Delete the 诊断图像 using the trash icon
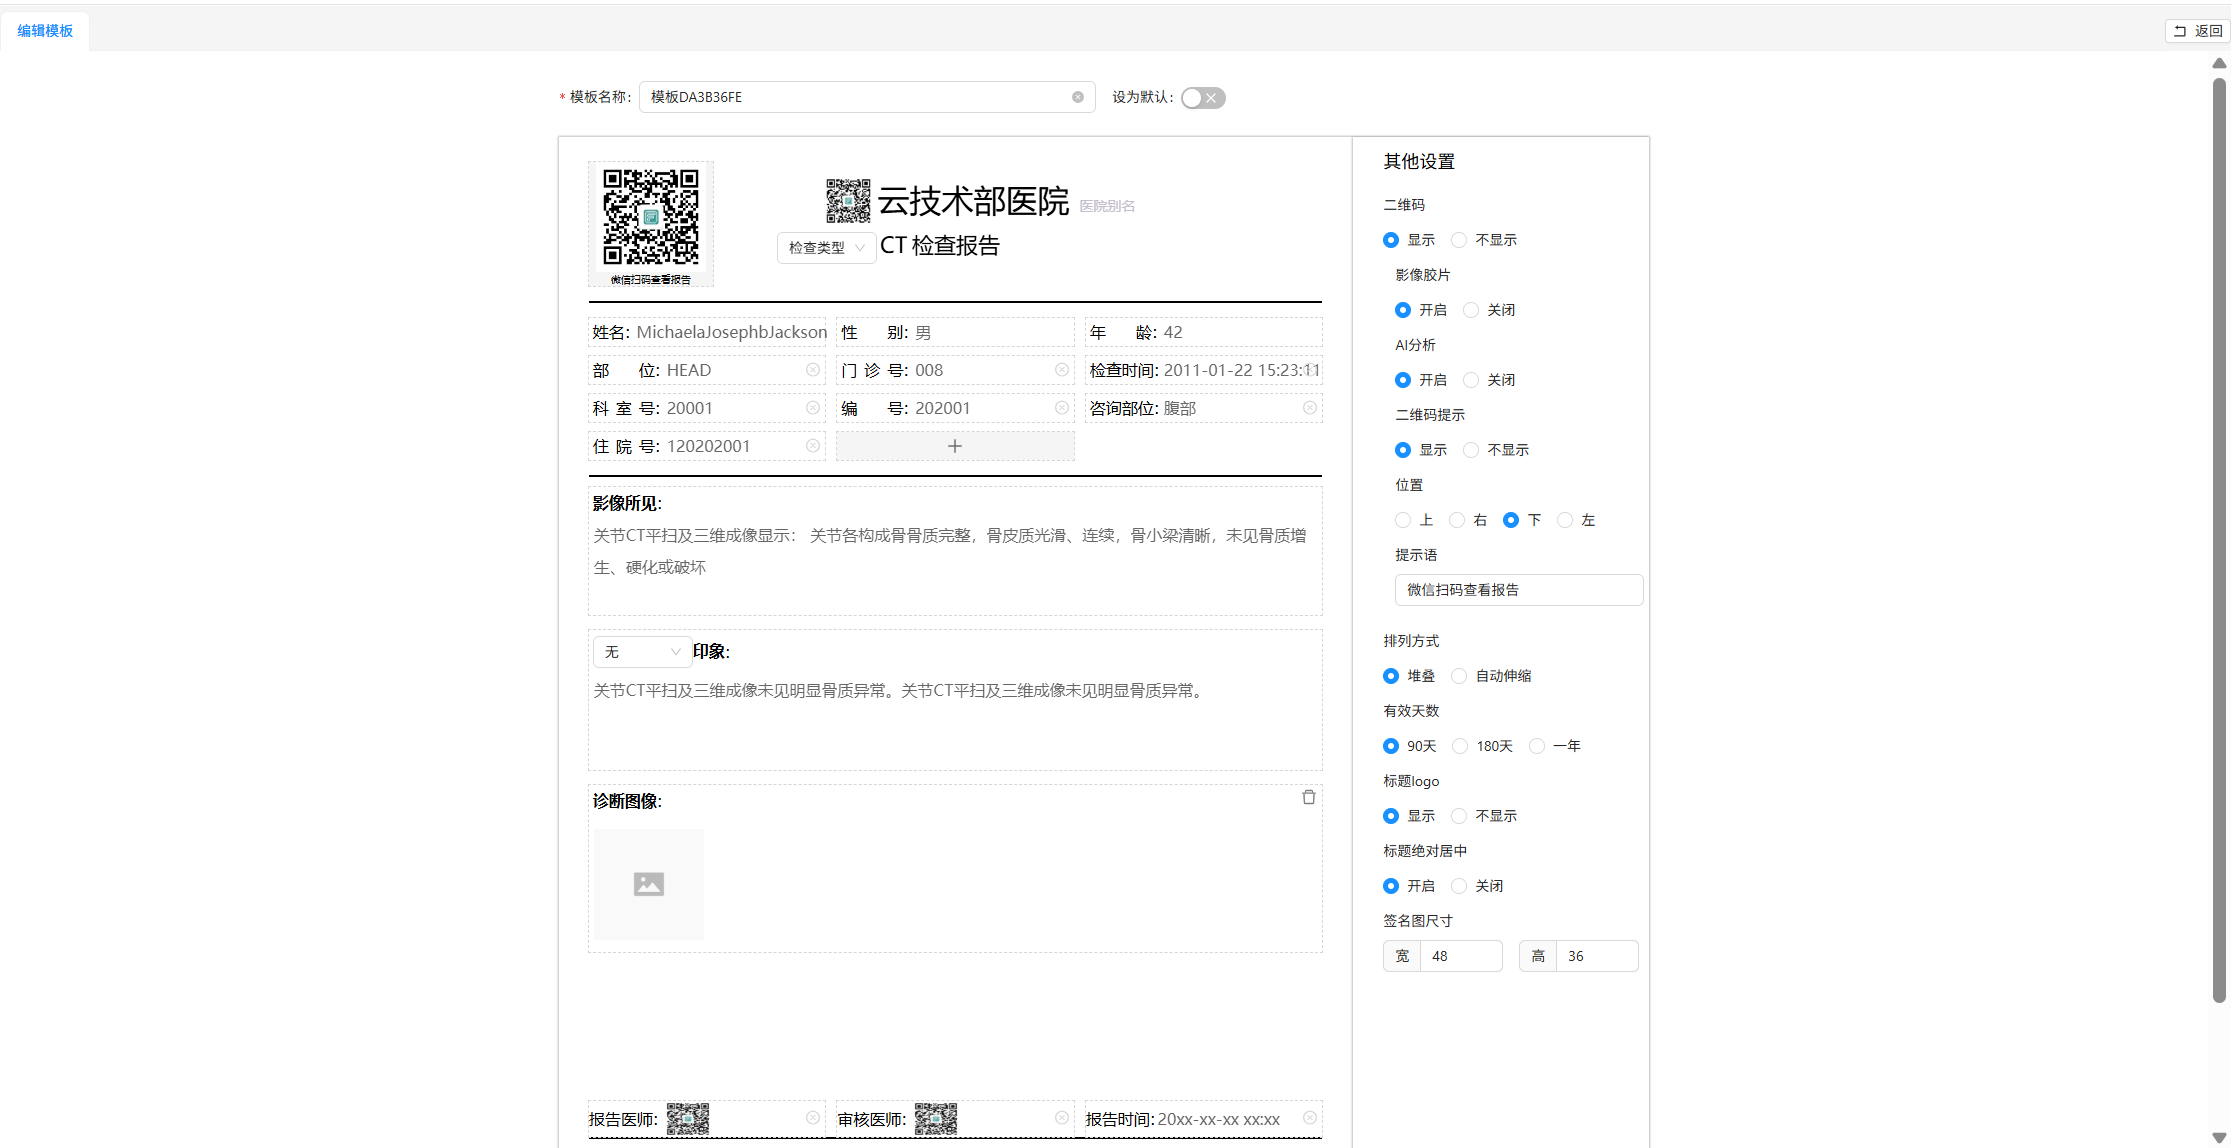 (x=1308, y=796)
